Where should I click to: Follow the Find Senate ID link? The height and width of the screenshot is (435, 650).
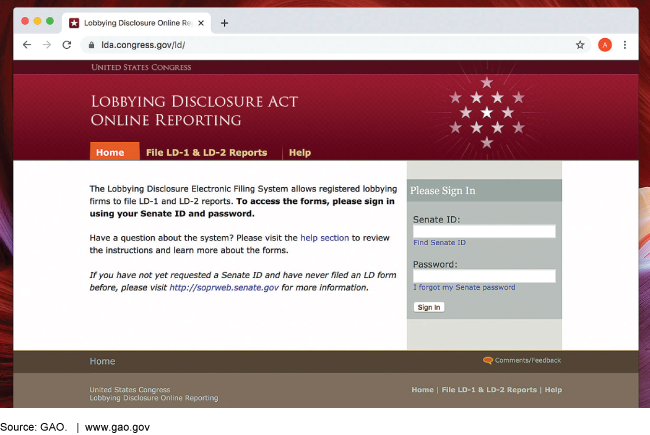coord(439,243)
